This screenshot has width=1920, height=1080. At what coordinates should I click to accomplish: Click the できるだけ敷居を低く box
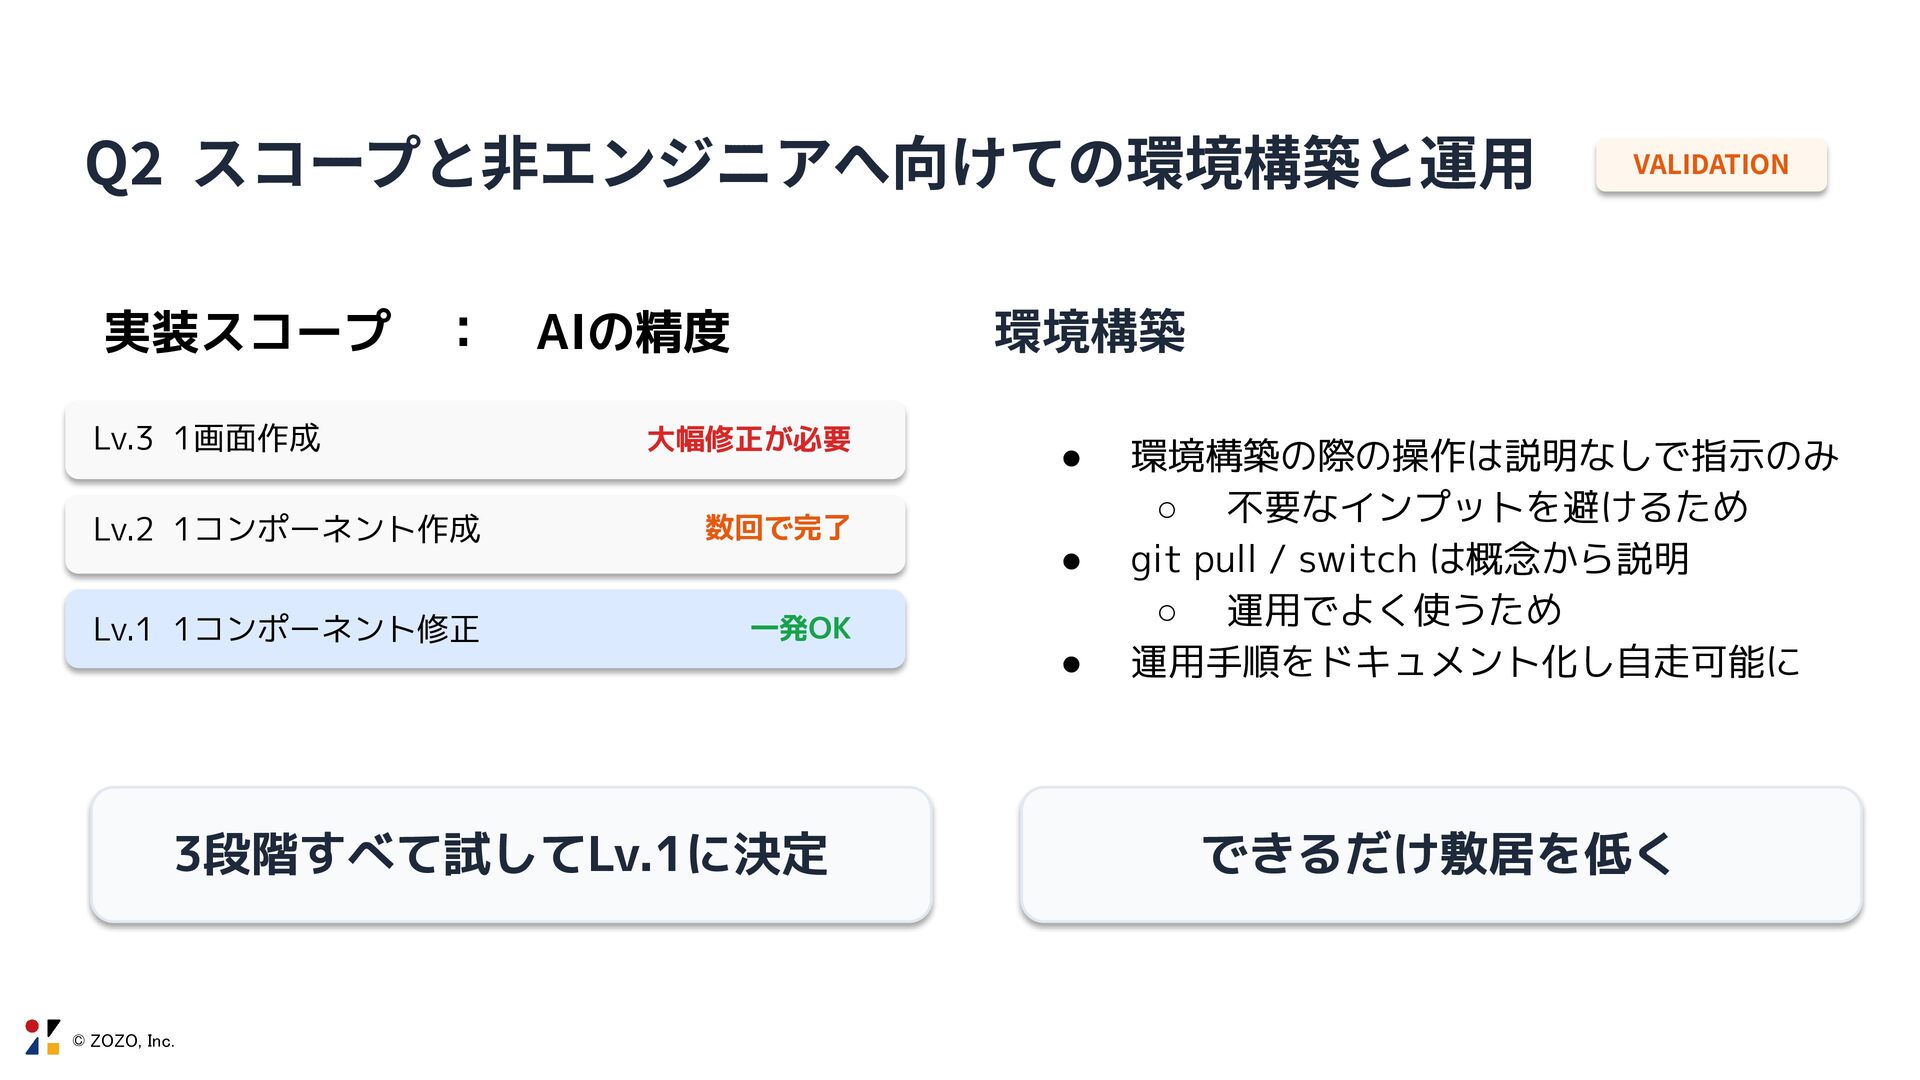[x=1440, y=855]
